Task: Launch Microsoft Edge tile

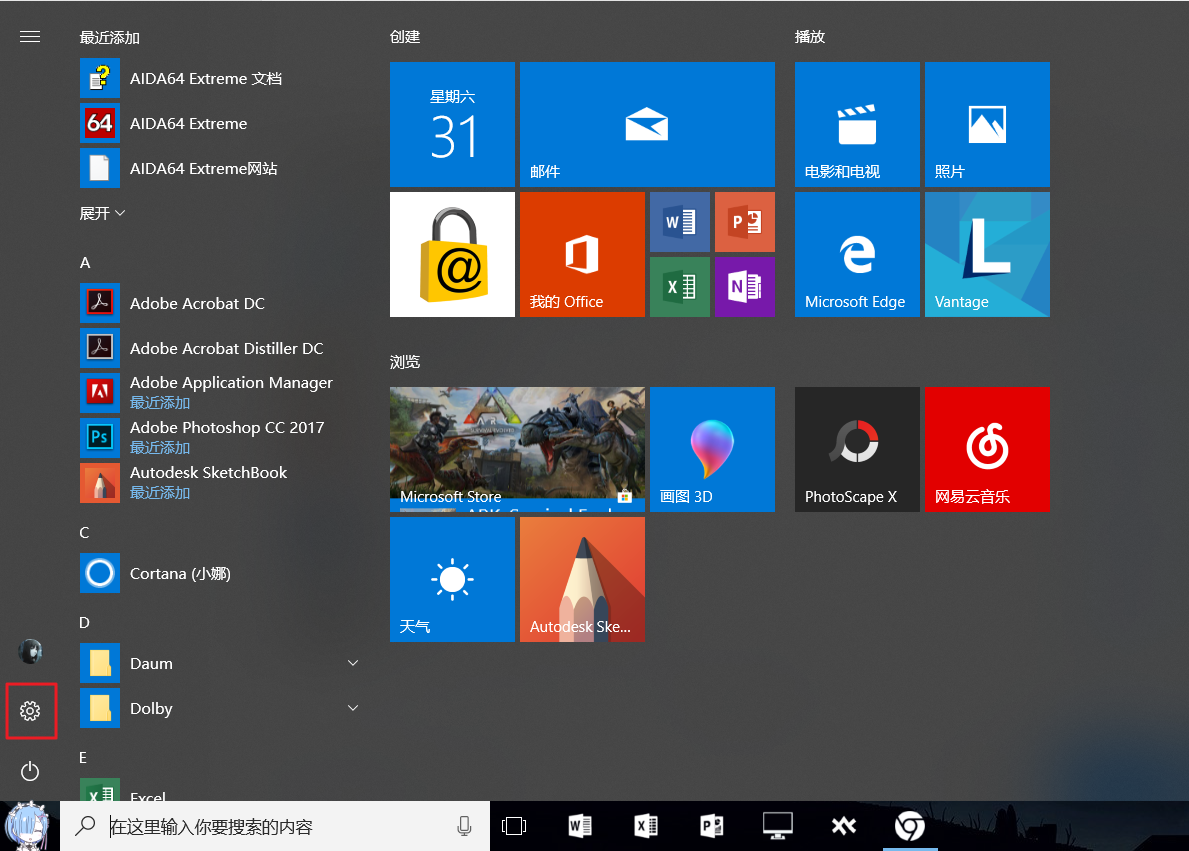Action: pyautogui.click(x=857, y=254)
